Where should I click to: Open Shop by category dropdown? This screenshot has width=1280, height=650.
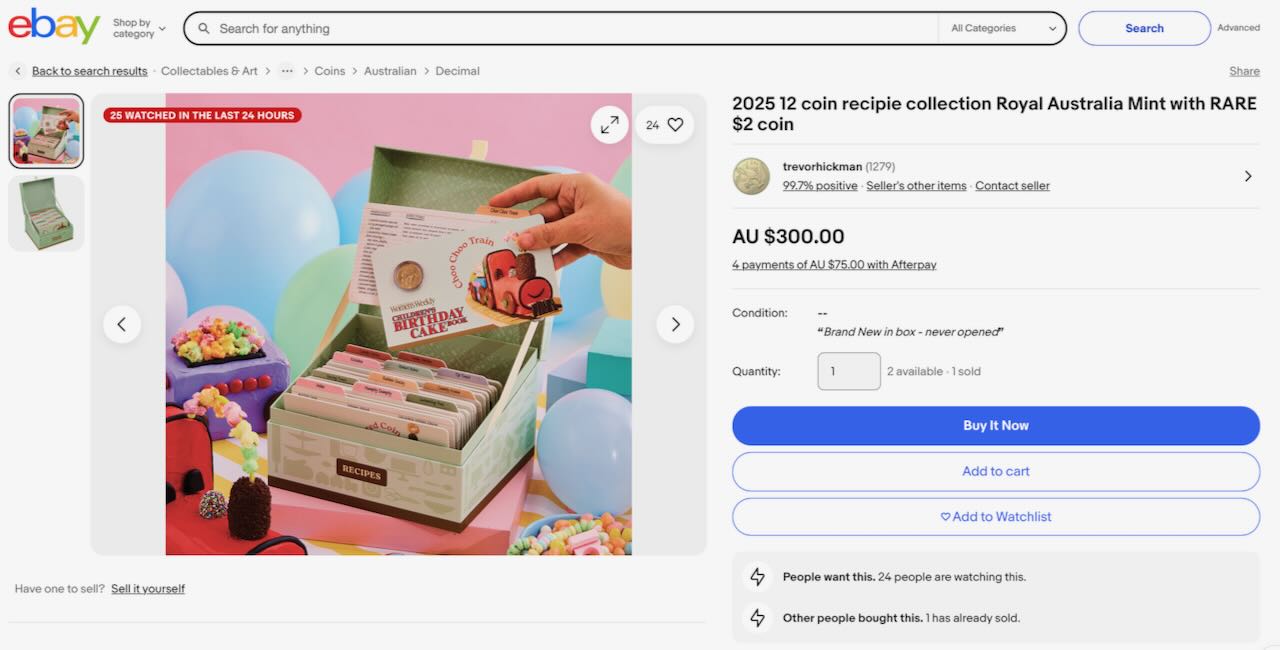coord(139,28)
